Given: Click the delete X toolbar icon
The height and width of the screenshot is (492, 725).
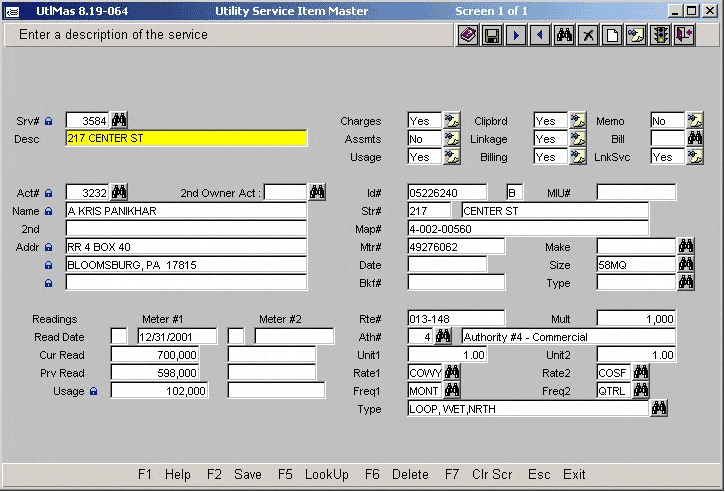Looking at the screenshot, I should tap(589, 35).
